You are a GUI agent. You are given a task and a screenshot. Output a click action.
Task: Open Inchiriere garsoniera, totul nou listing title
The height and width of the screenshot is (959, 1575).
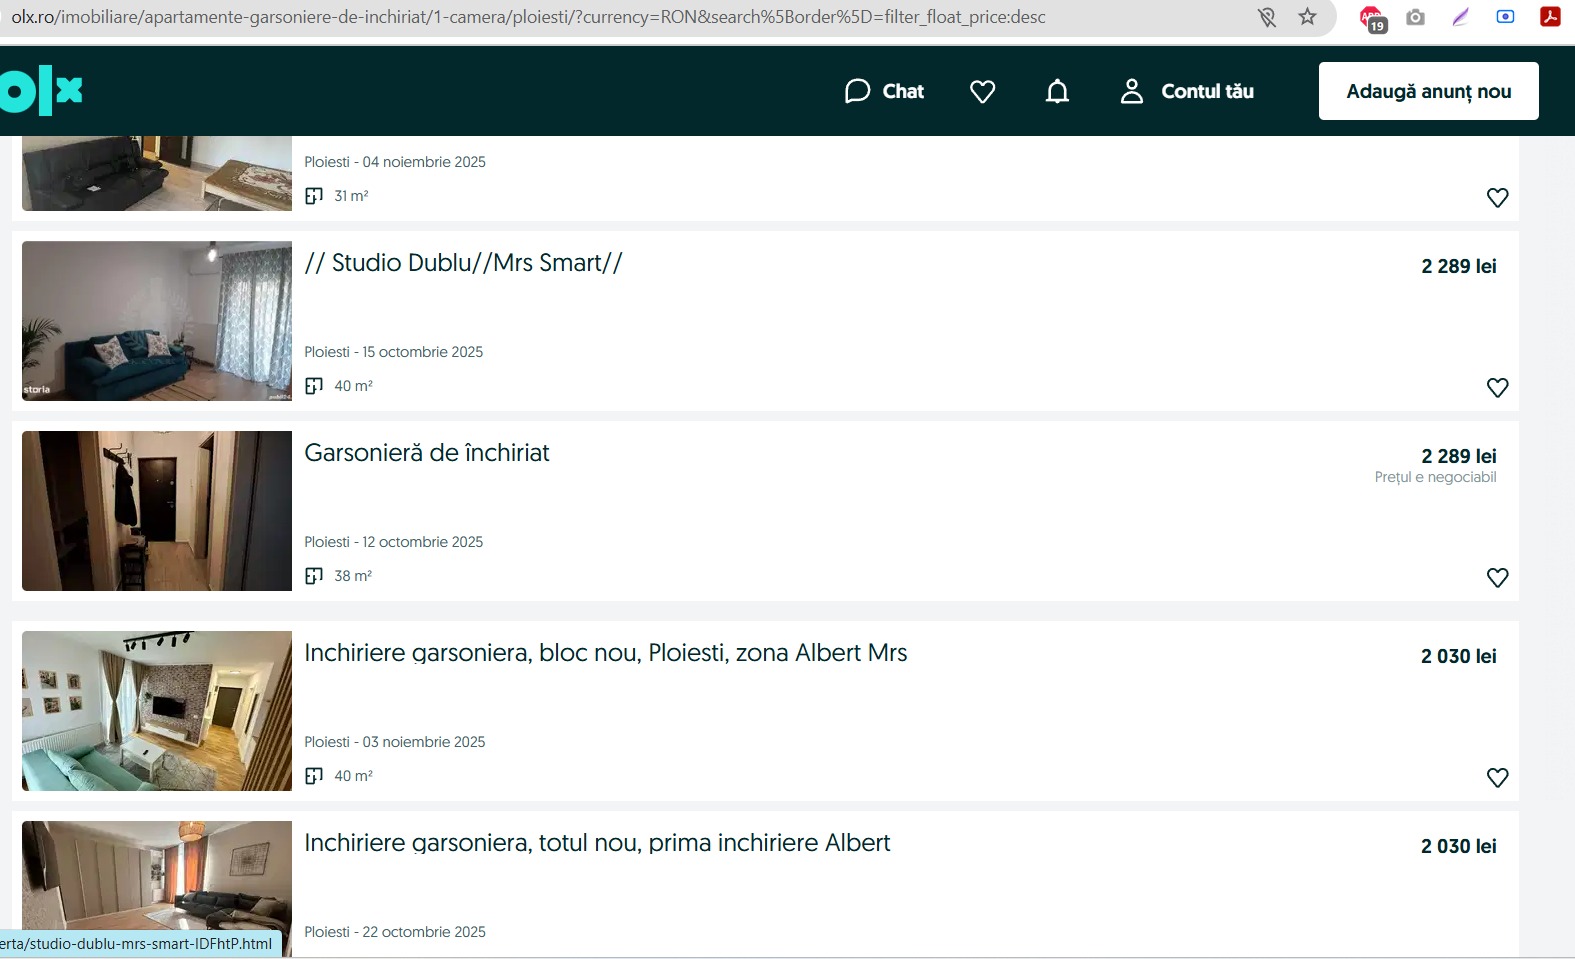(597, 843)
